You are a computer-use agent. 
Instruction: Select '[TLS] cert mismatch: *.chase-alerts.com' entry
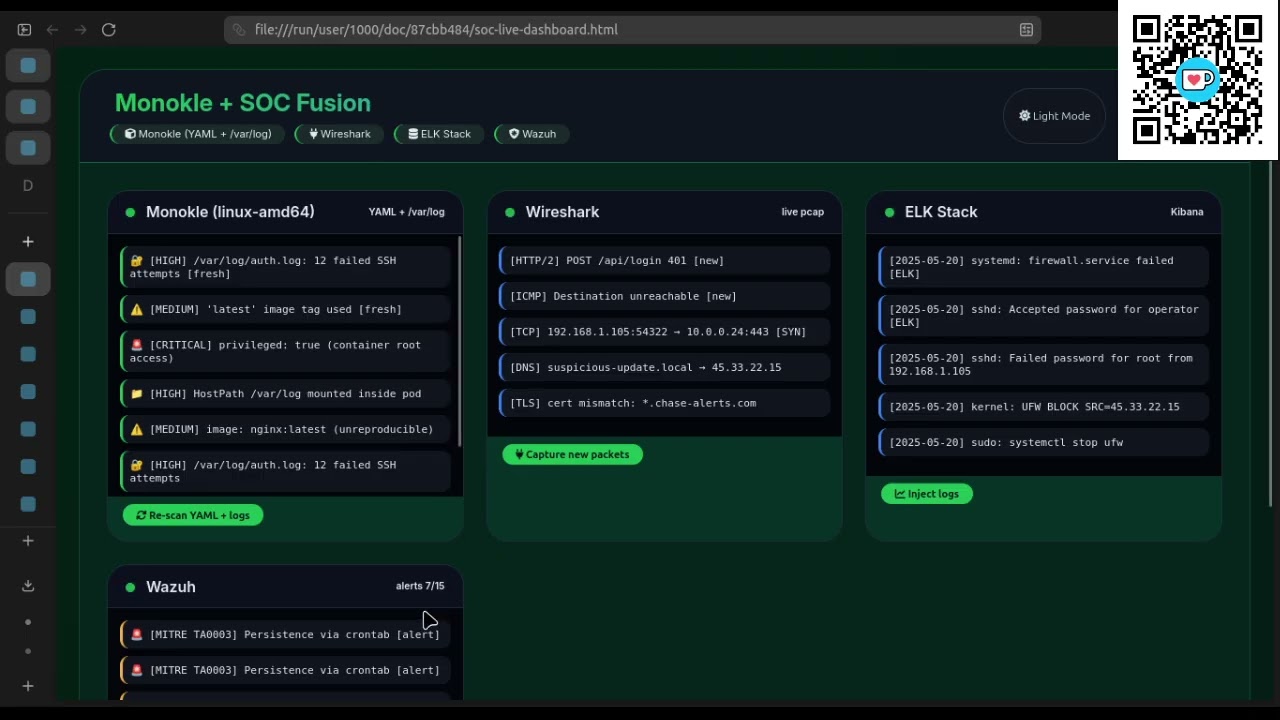[x=664, y=403]
